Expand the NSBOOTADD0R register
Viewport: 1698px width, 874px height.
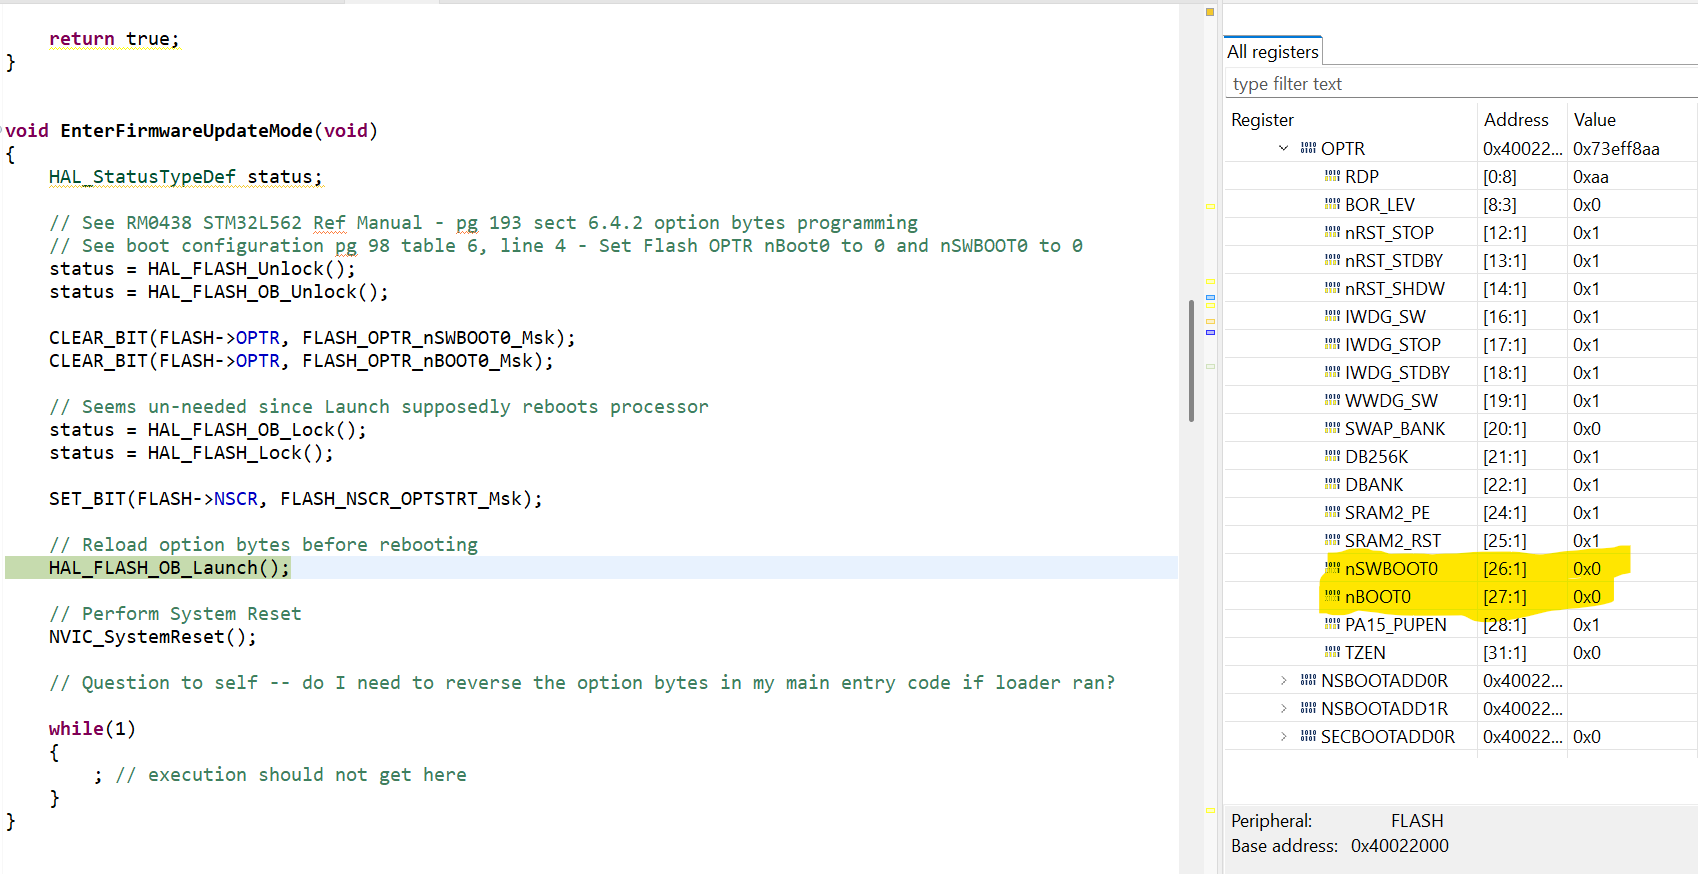tap(1283, 680)
